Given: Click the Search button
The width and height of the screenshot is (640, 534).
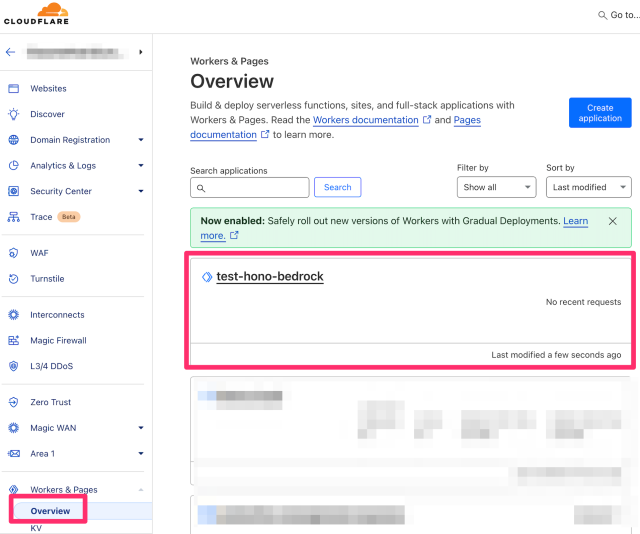Looking at the screenshot, I should [x=338, y=187].
